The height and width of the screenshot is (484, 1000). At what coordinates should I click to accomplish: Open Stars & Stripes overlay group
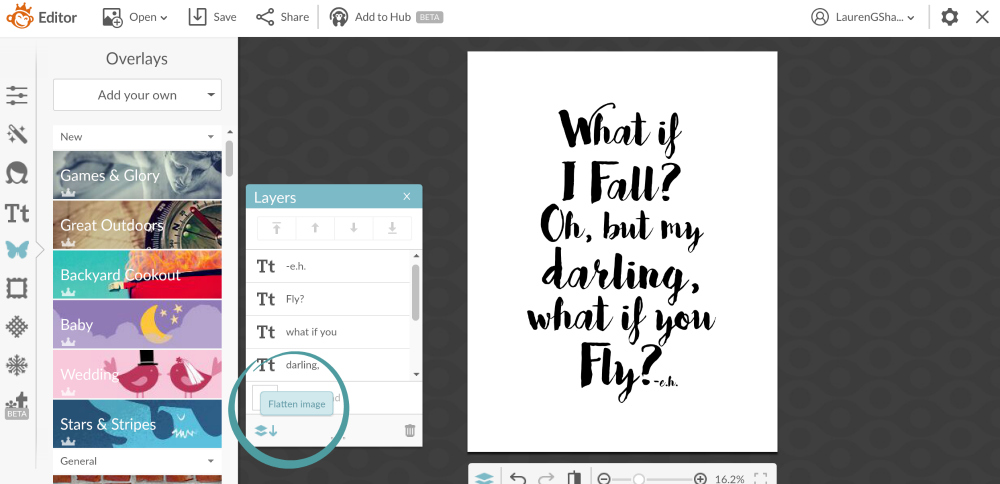pos(137,423)
